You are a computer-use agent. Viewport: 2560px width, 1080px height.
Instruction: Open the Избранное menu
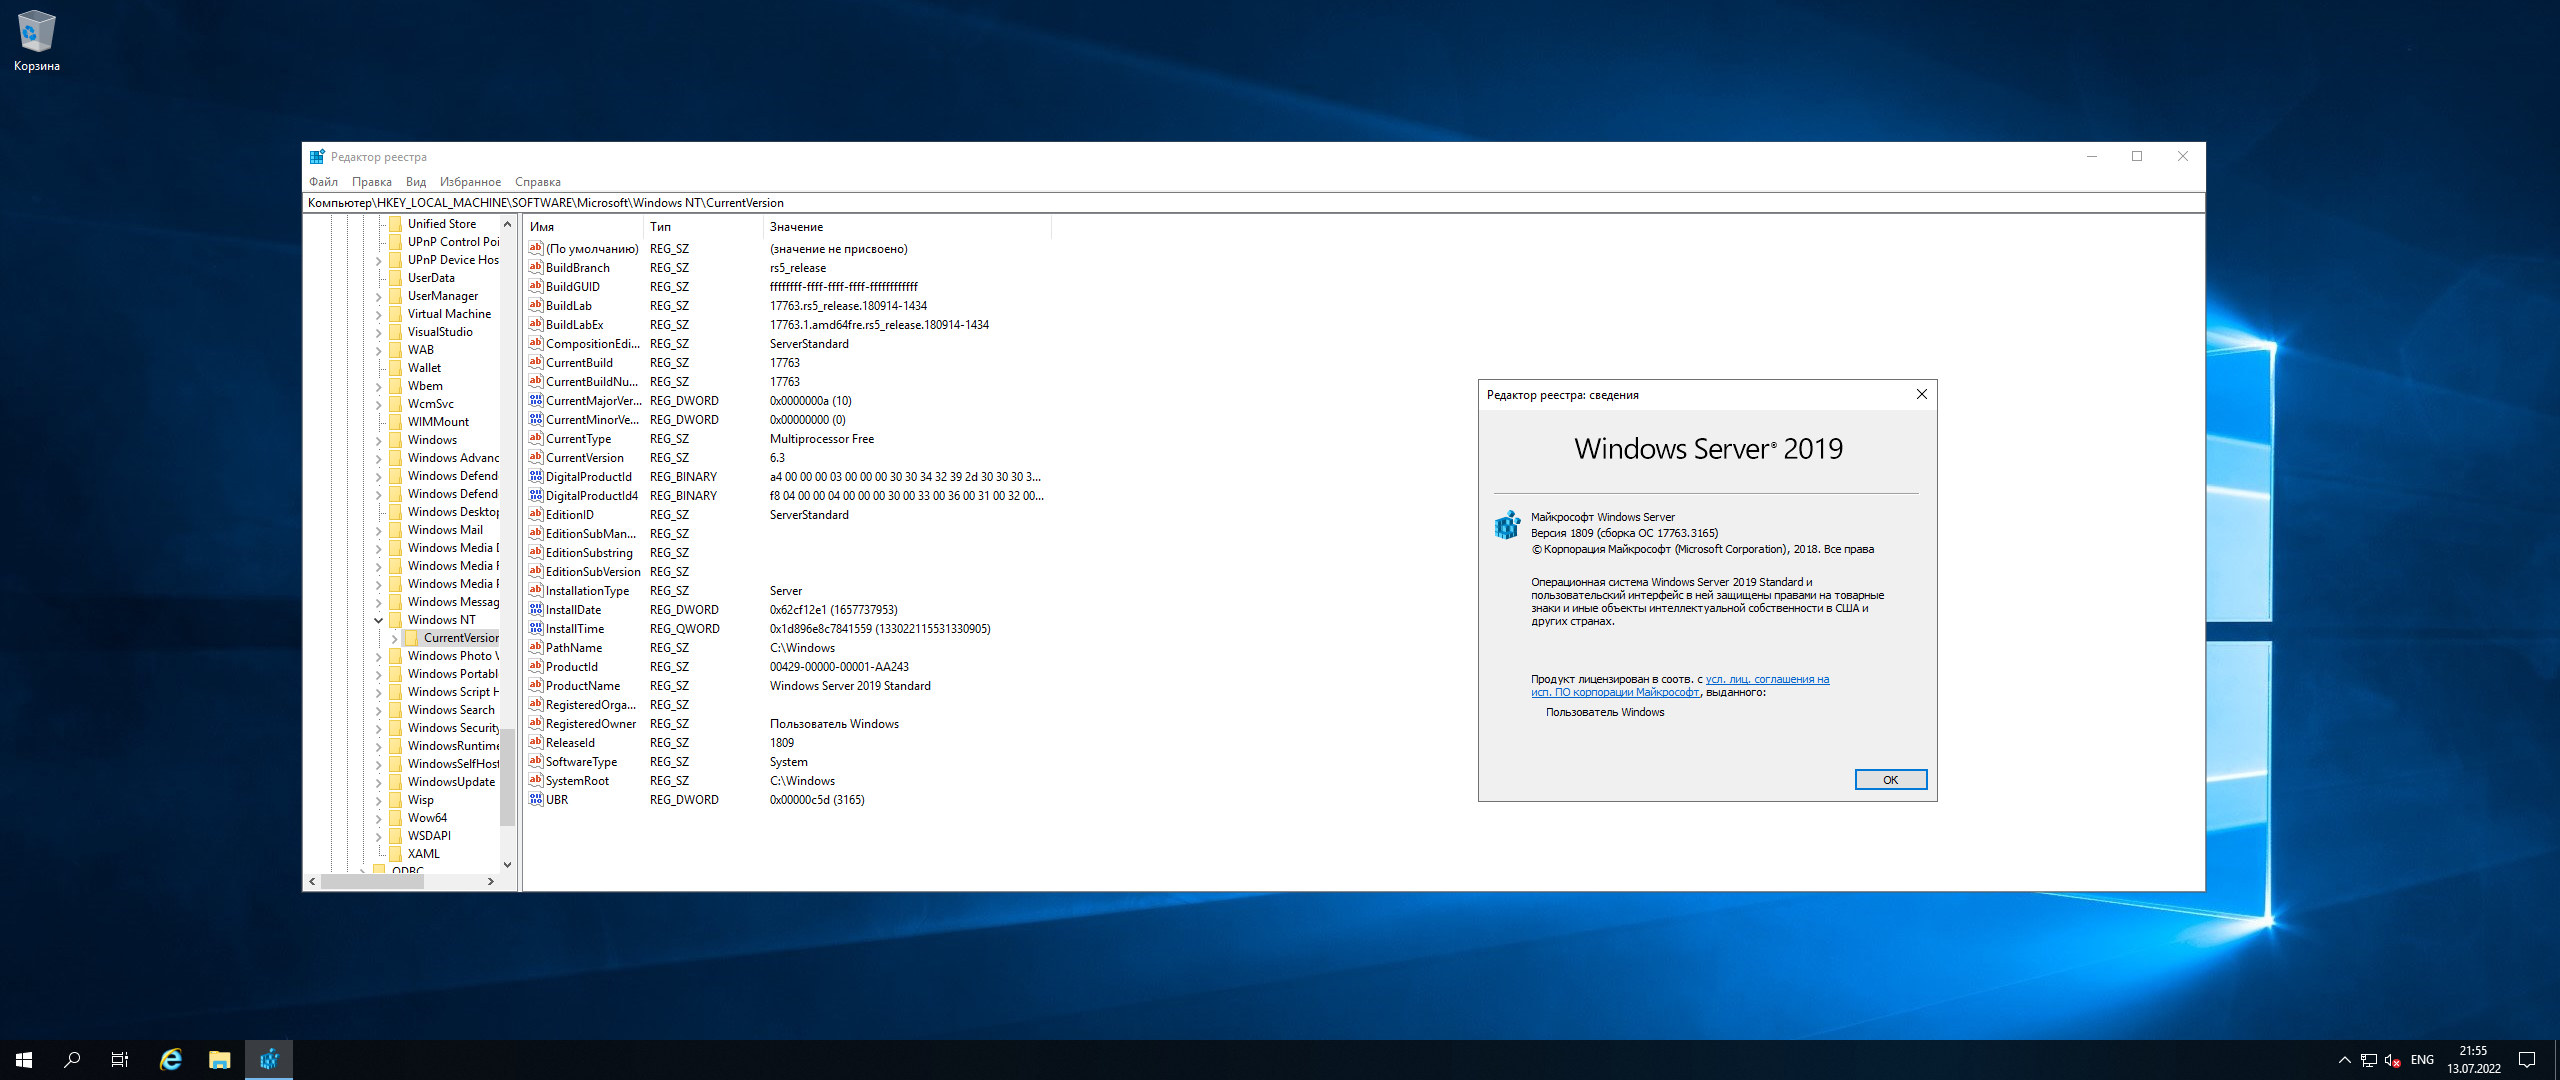tap(470, 182)
